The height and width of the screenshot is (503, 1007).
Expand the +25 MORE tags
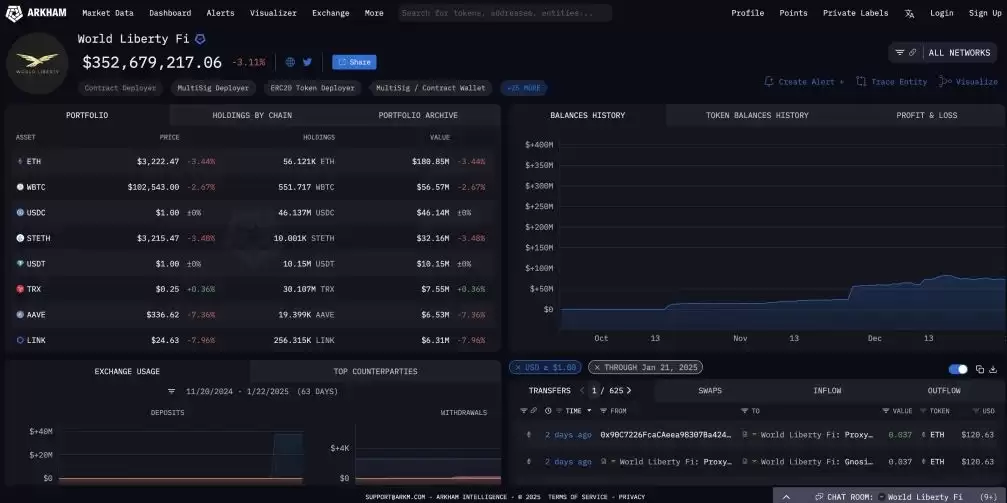click(524, 88)
